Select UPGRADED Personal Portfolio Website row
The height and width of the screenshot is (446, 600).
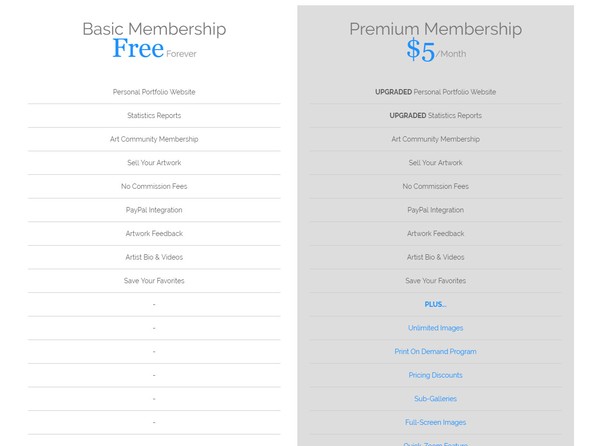(435, 92)
